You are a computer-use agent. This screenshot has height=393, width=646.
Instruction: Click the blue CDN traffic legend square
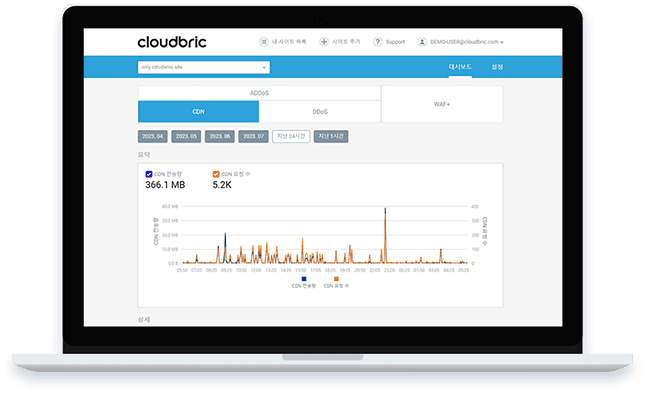click(304, 279)
